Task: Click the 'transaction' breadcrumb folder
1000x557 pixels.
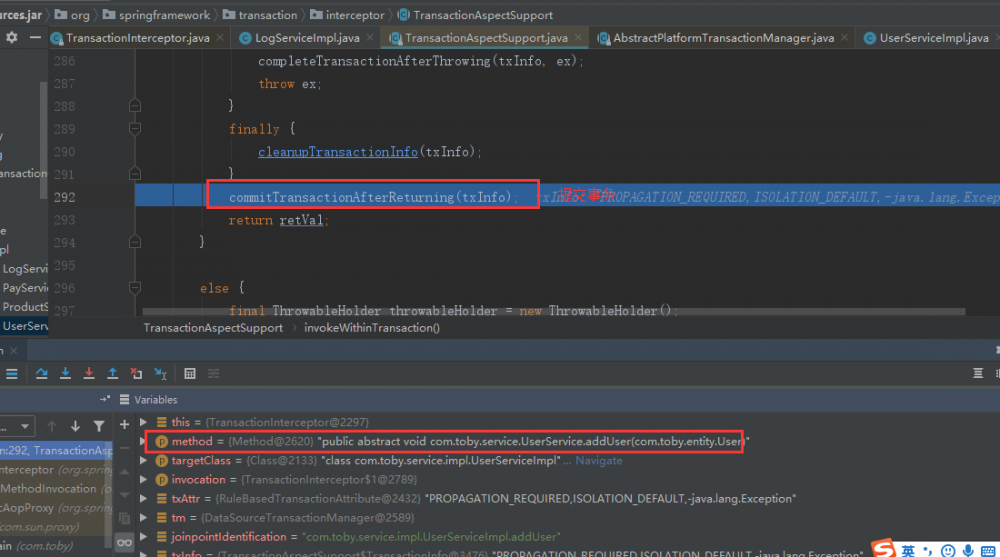Action: pos(260,15)
